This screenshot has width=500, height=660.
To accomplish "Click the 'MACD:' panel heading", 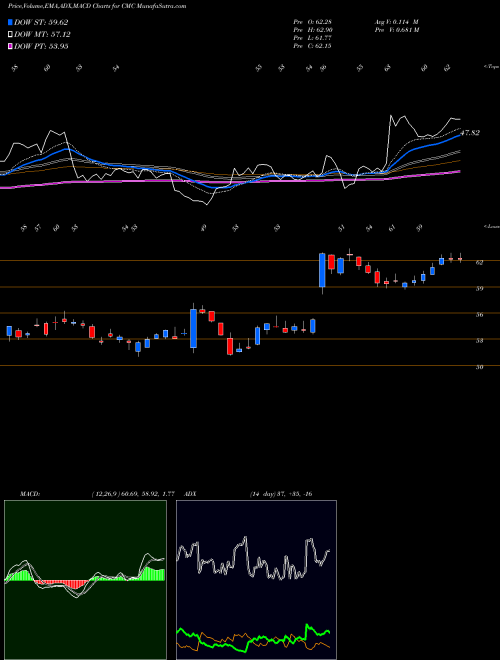I will click(x=30, y=494).
